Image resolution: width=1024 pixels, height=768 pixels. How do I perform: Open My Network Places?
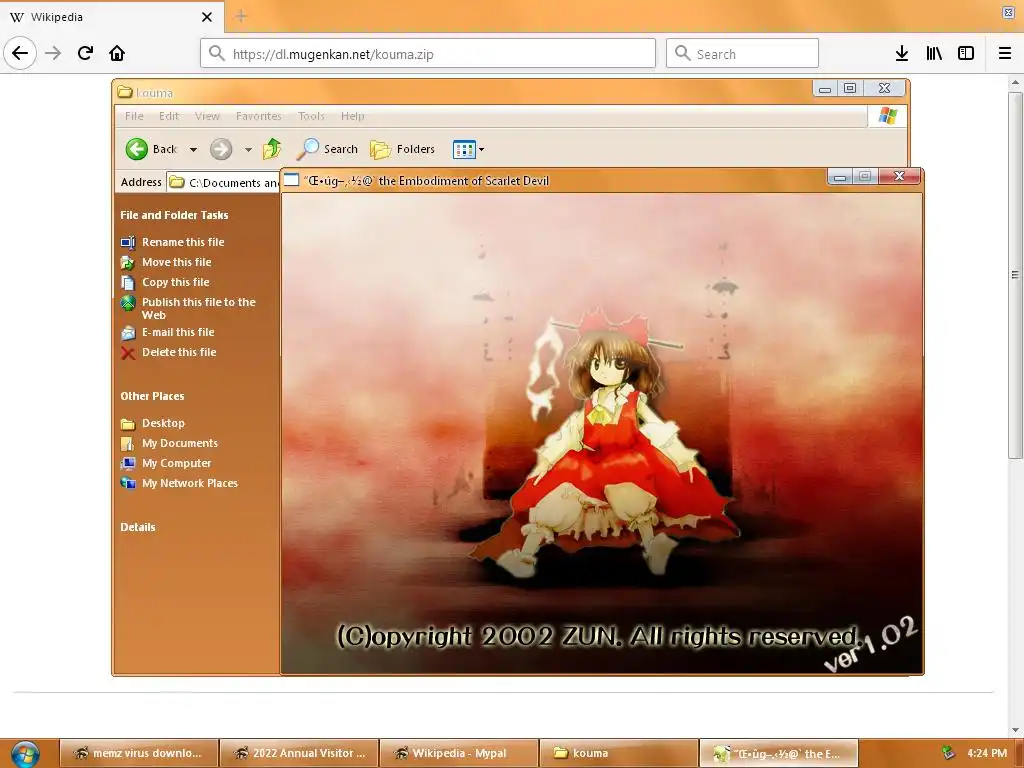point(189,483)
